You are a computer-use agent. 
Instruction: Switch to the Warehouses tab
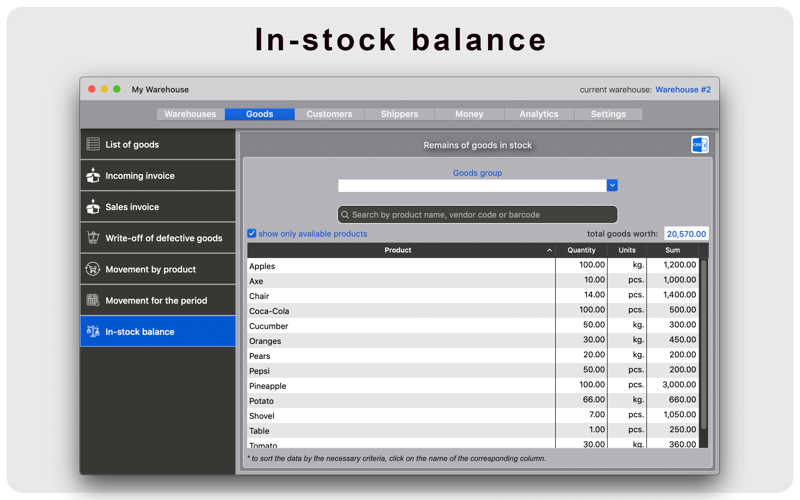190,114
